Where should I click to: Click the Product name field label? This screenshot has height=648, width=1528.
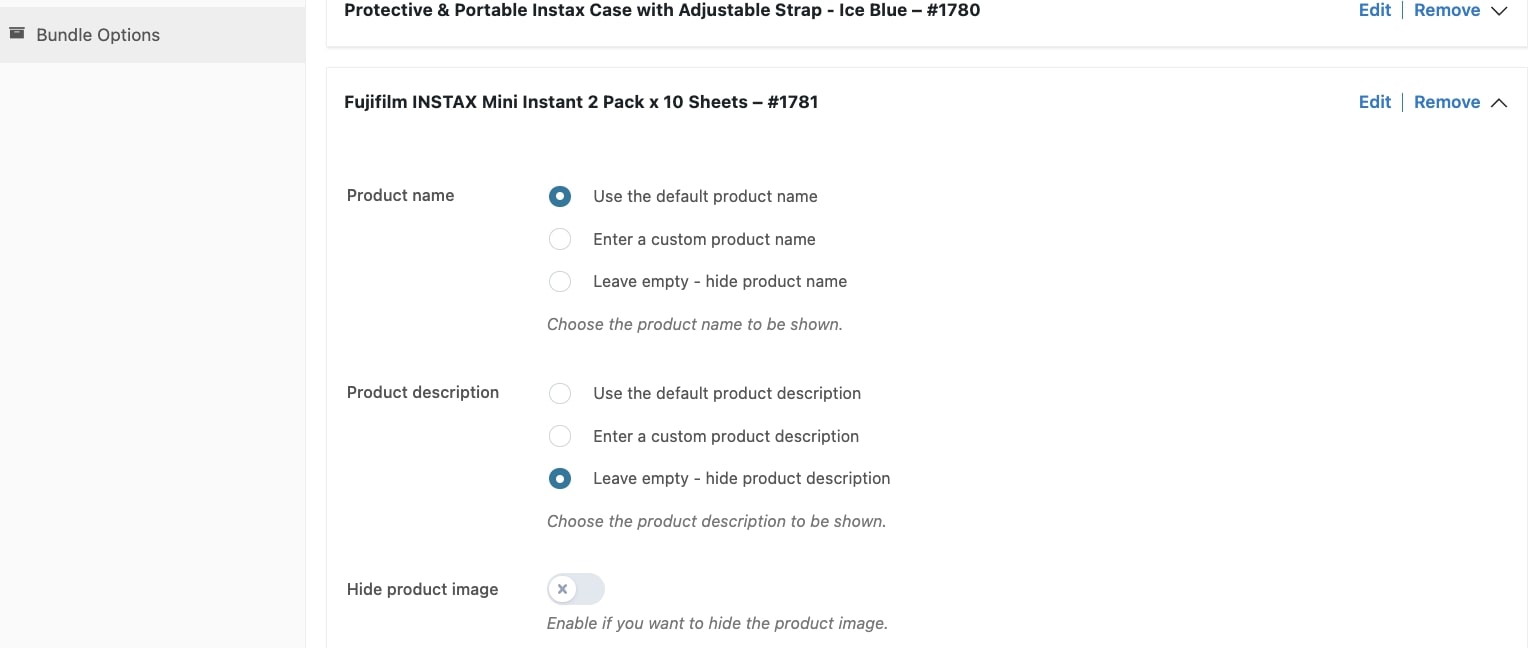click(400, 195)
